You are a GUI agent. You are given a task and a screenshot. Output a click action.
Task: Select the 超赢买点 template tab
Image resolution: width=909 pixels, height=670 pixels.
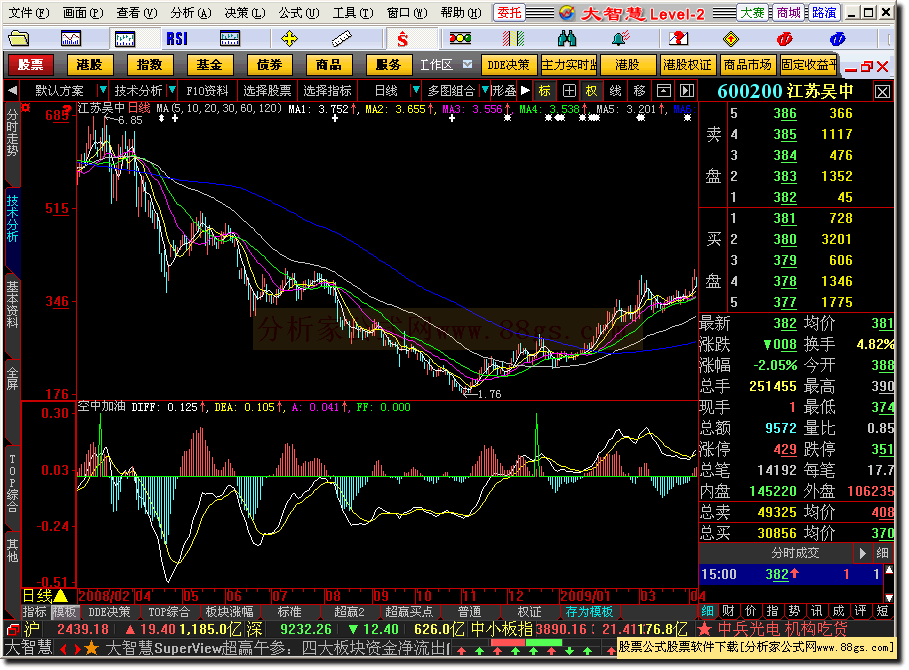(x=409, y=611)
